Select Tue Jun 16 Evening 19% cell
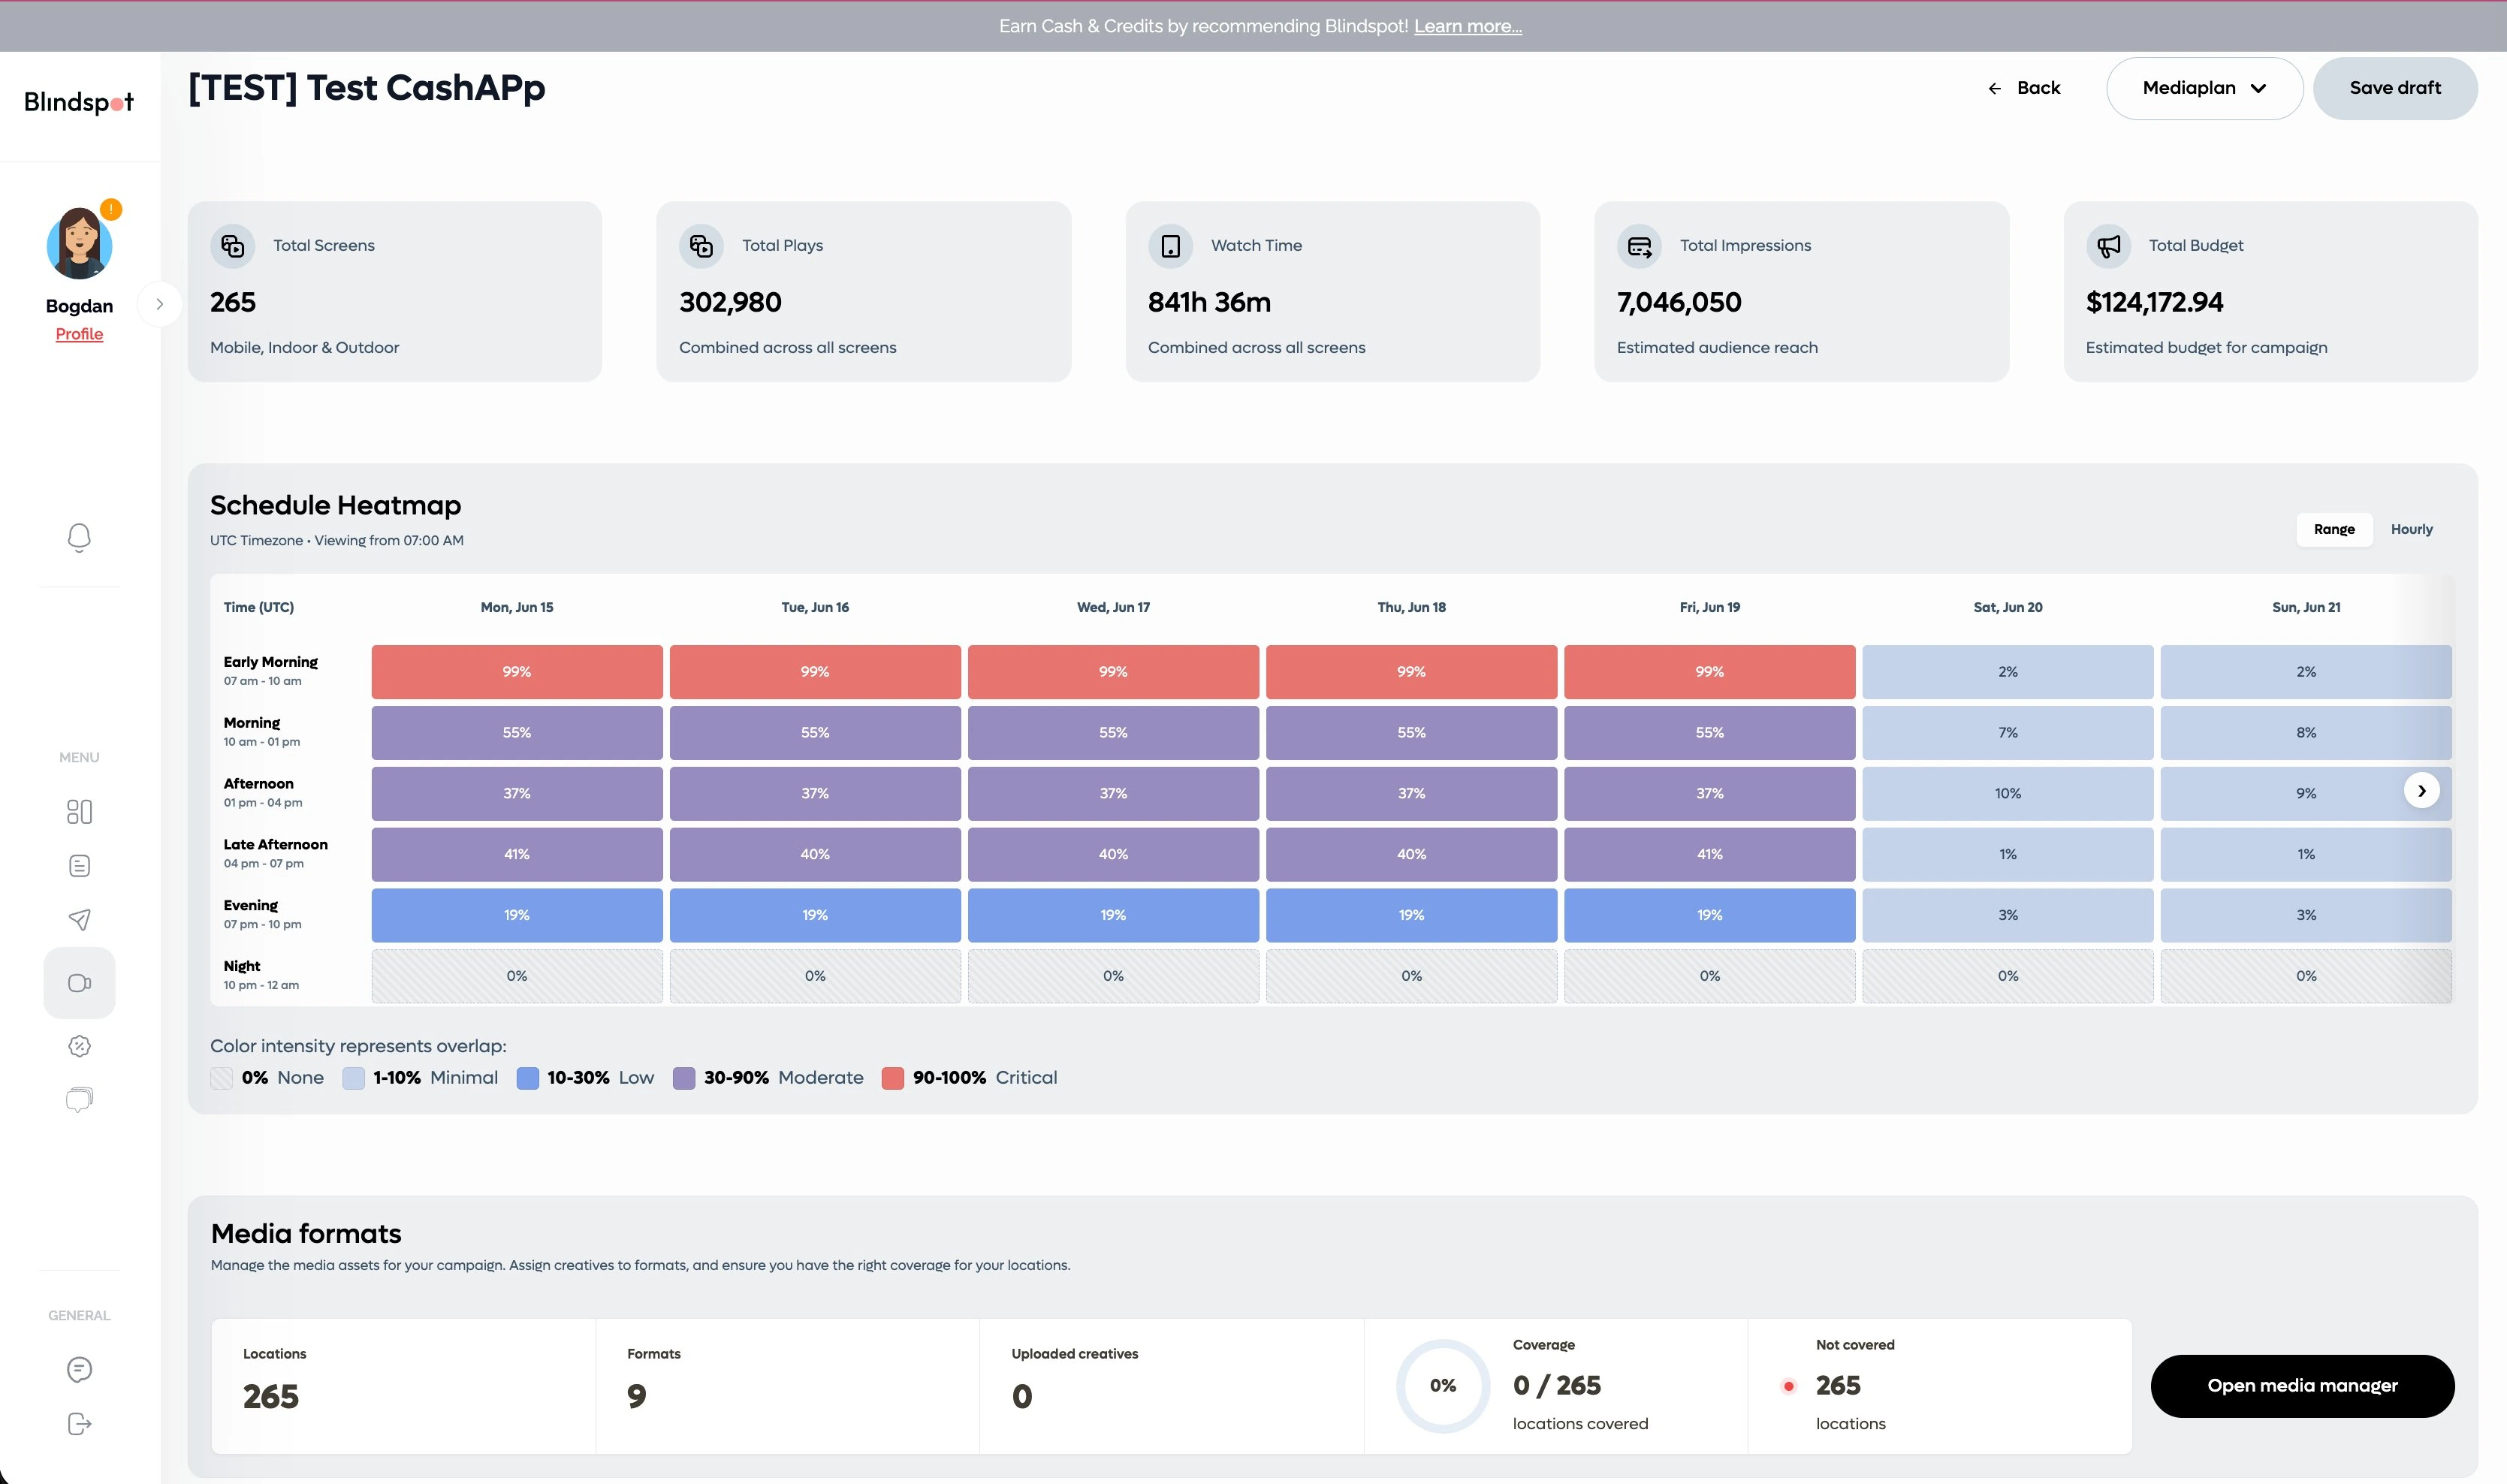The image size is (2507, 1484). 815,916
